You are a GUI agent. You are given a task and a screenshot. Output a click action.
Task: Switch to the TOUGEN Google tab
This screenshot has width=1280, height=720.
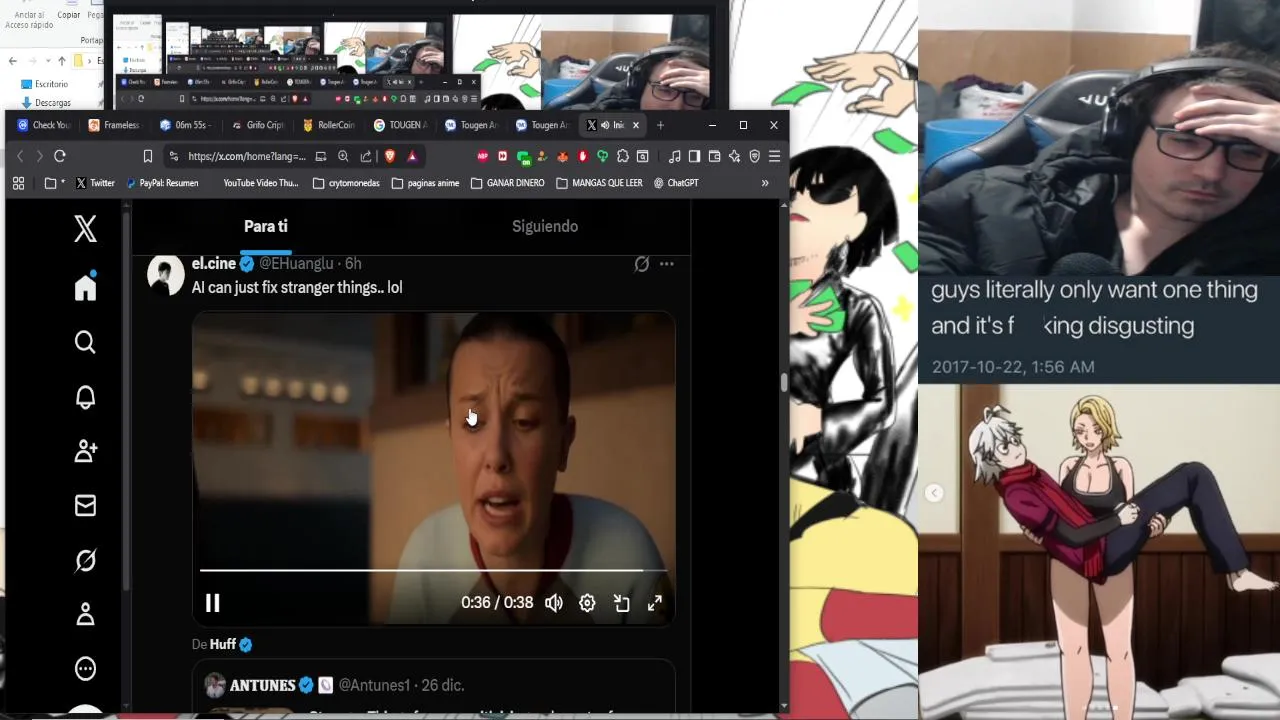400,125
